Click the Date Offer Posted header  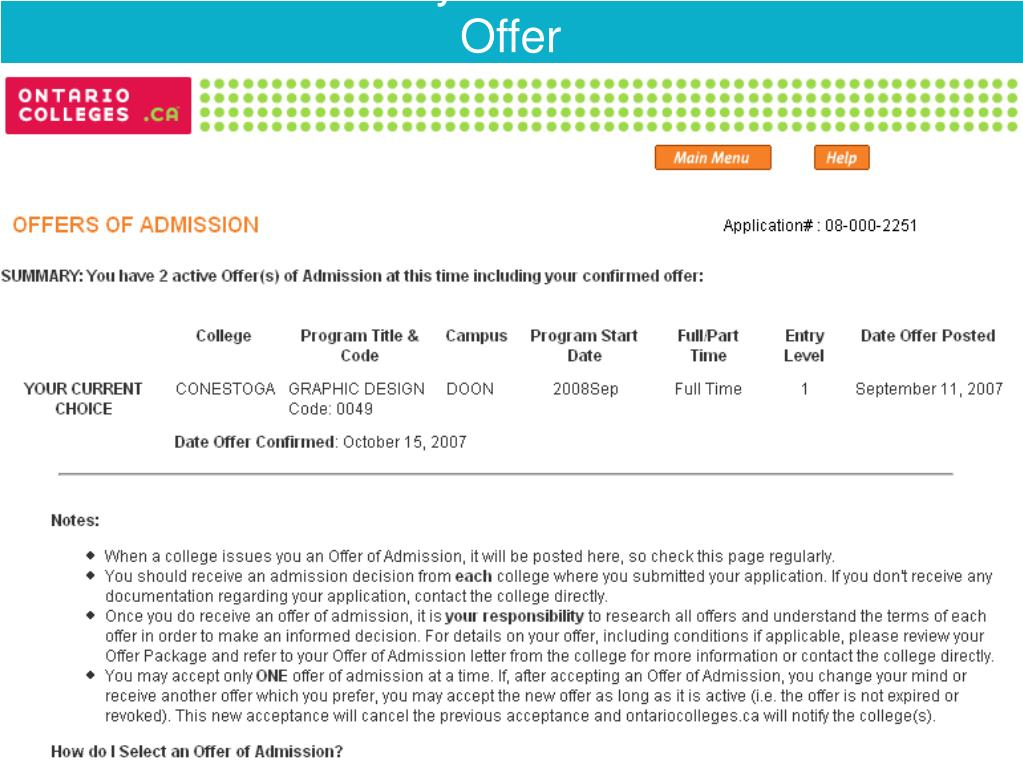click(928, 336)
